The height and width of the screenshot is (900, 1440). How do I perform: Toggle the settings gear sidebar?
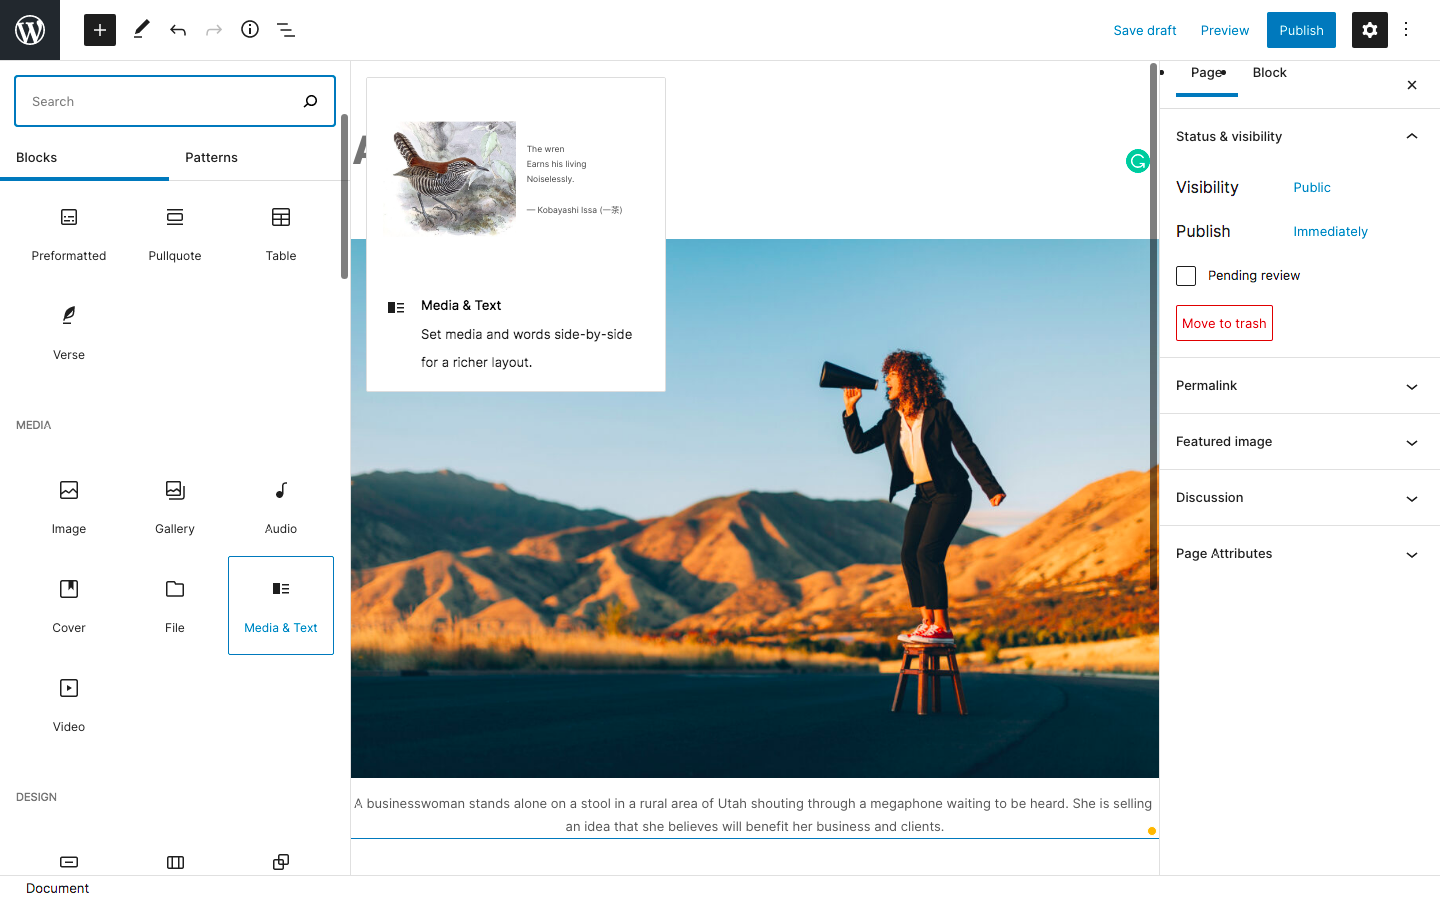pos(1370,30)
